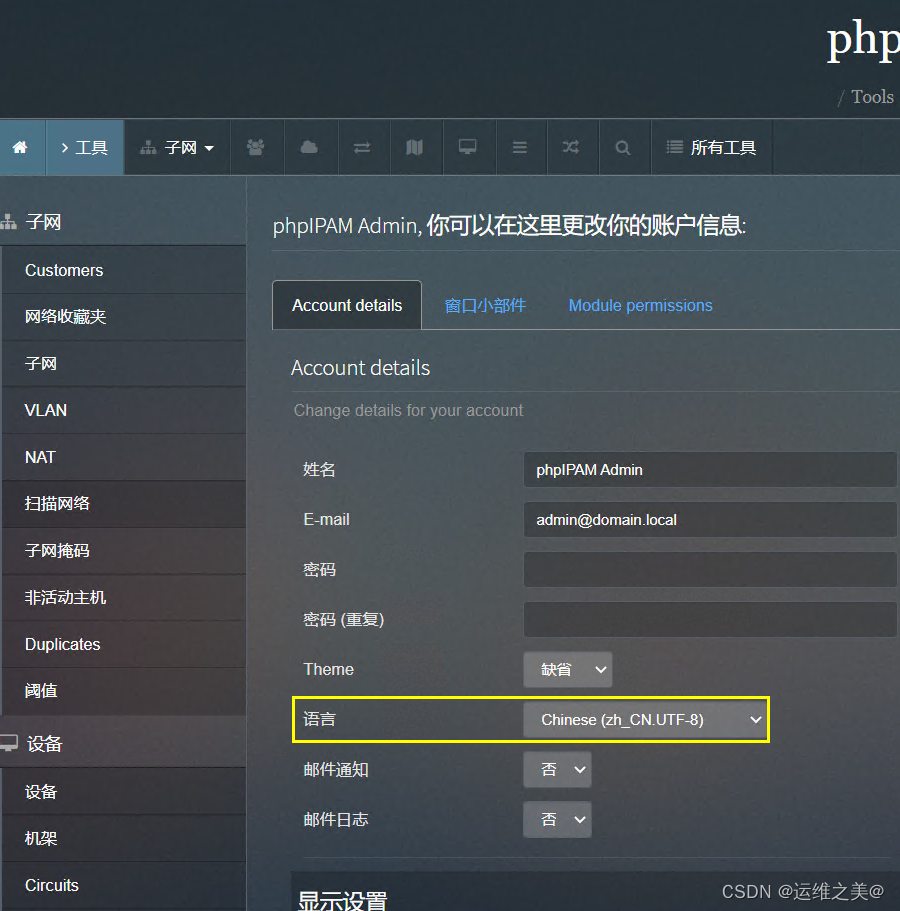
Task: Switch to the 窗口小部件 tab
Action: coord(485,306)
